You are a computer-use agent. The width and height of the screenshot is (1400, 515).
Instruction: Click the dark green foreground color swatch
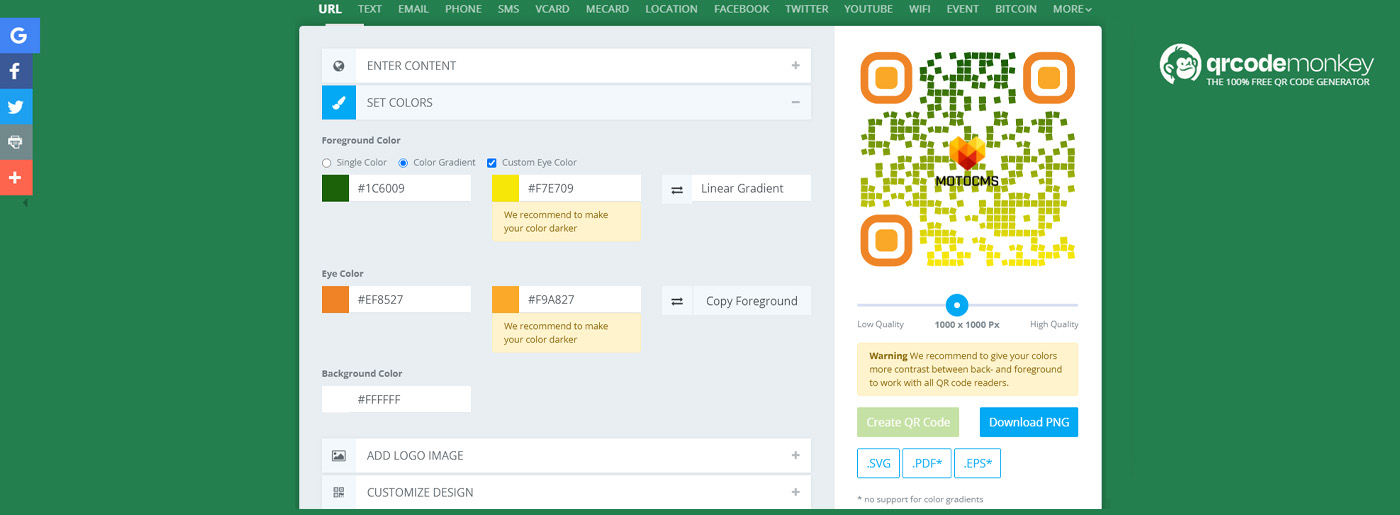tap(336, 188)
